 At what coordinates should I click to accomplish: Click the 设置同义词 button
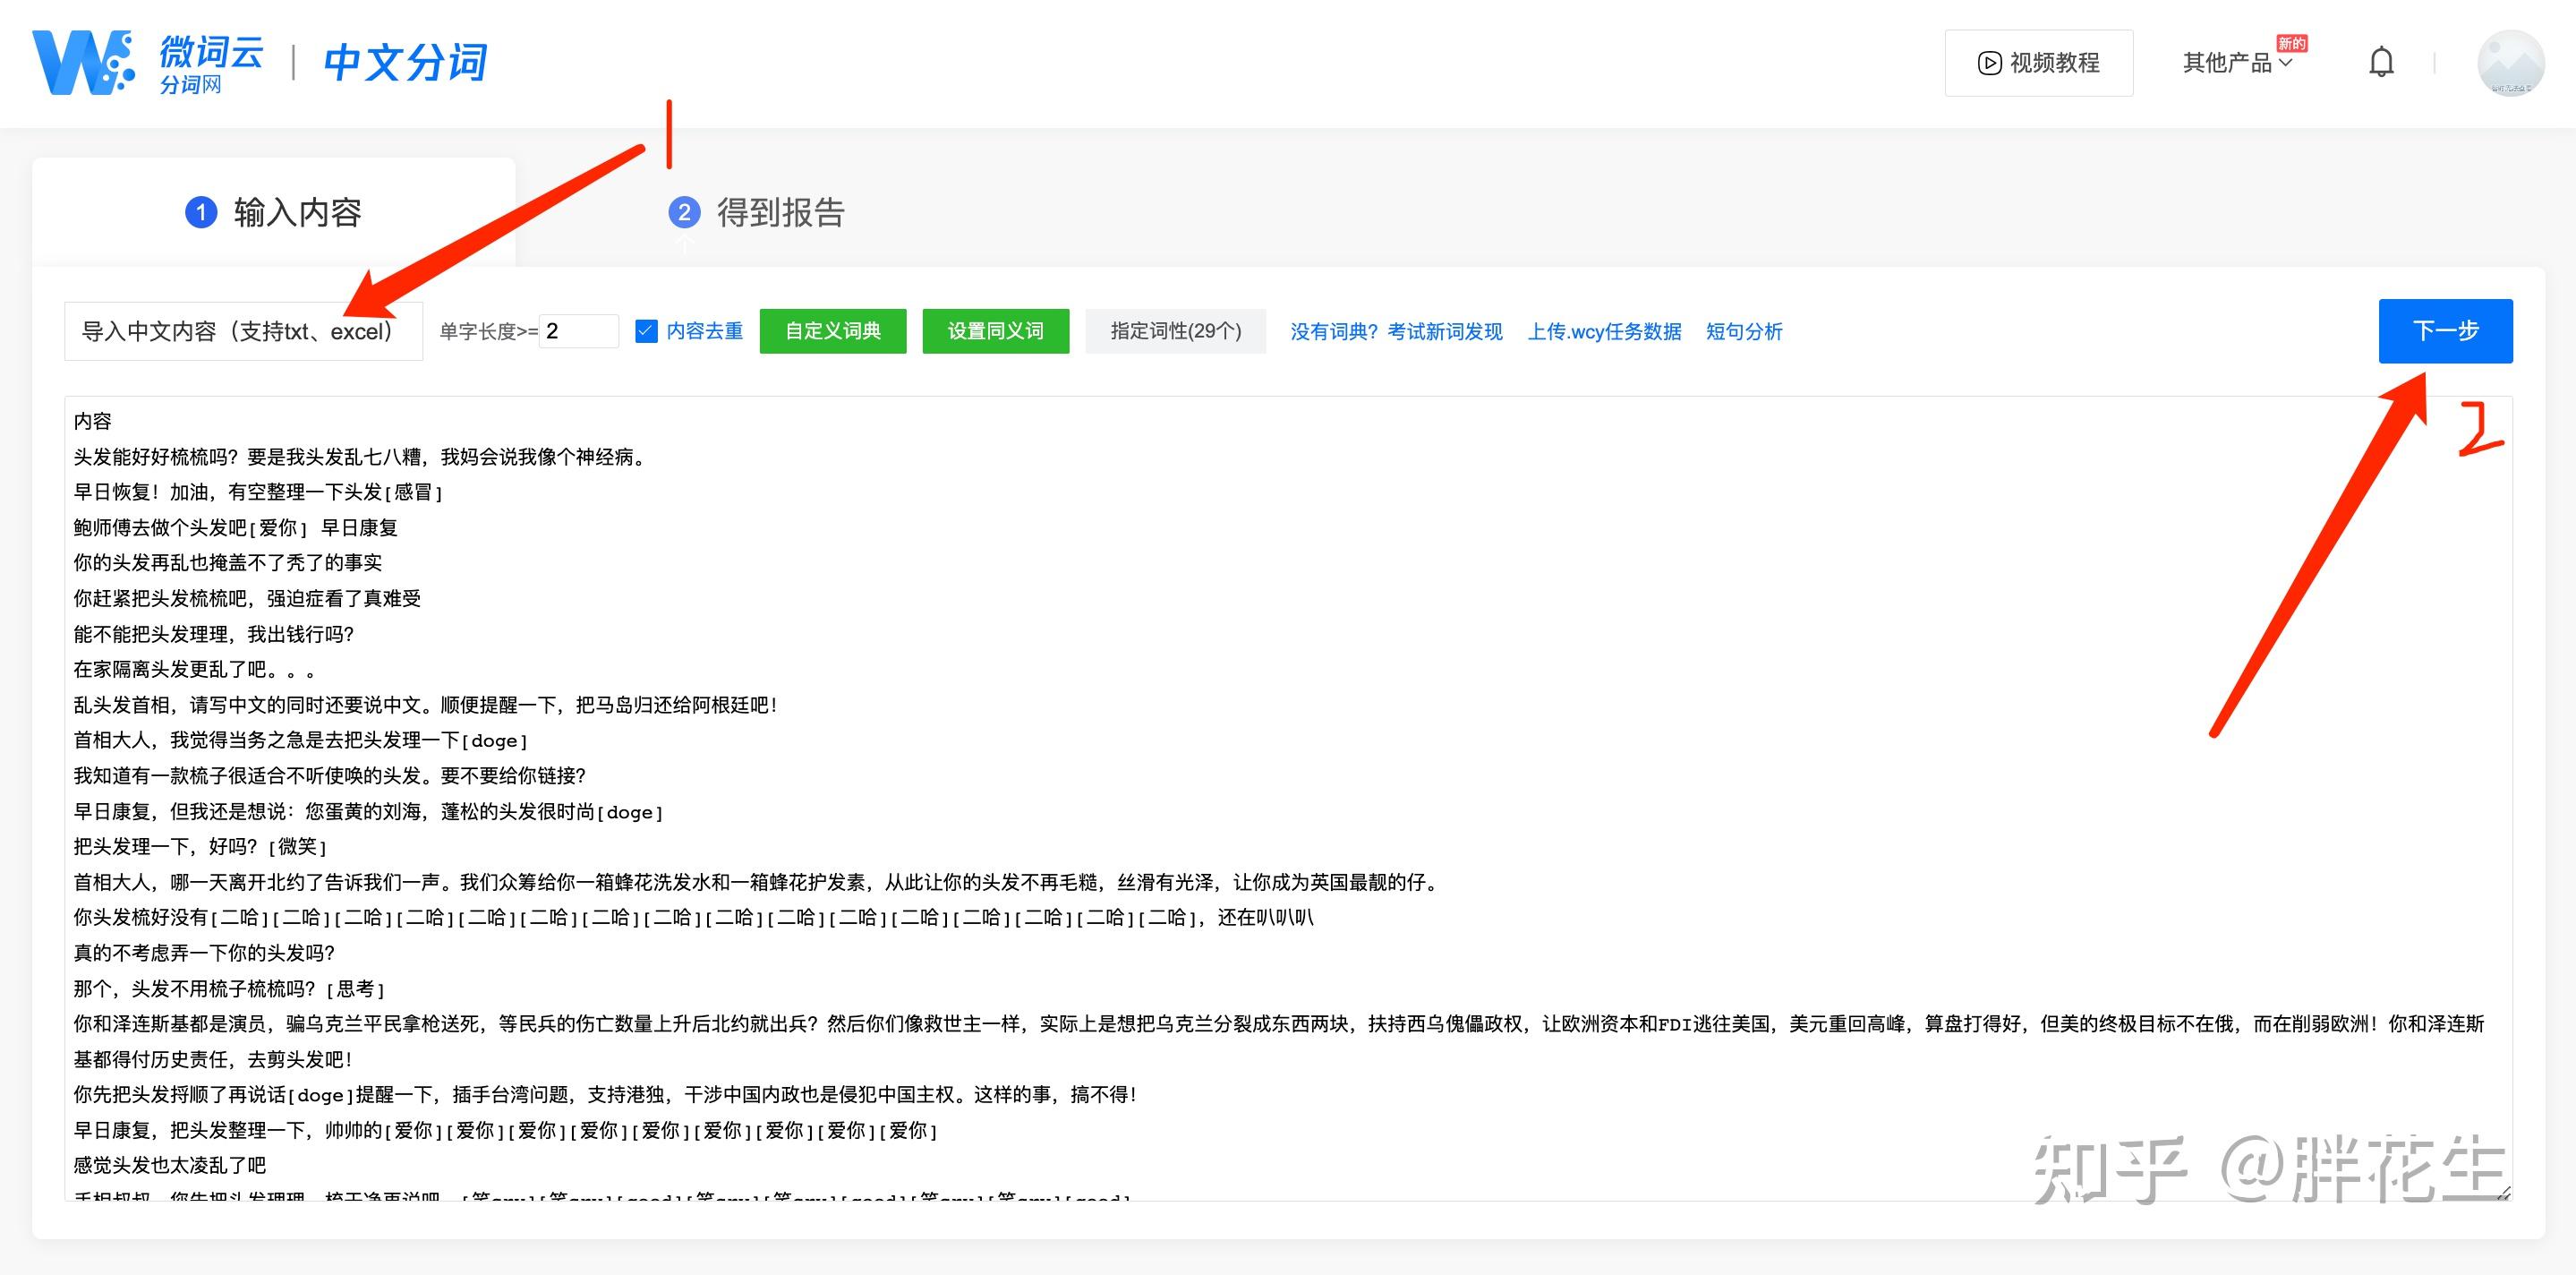995,331
